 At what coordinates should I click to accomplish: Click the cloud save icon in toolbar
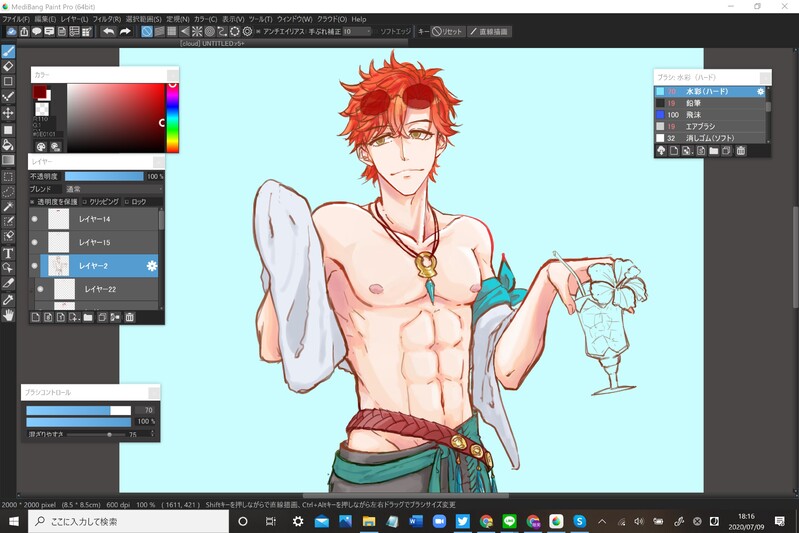[11, 32]
